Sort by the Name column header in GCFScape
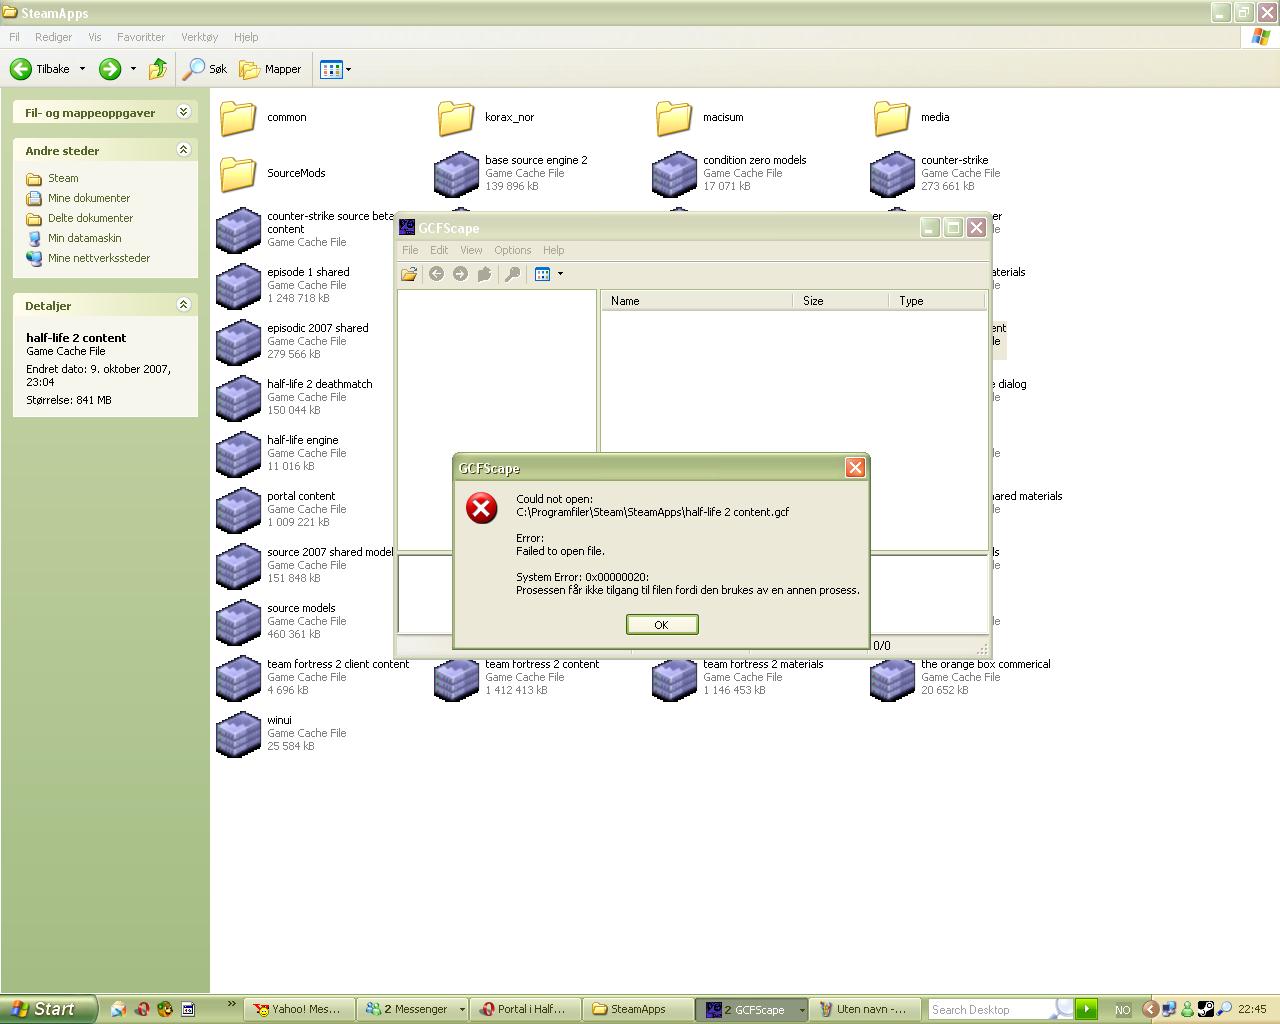This screenshot has height=1024, width=1280. (697, 300)
